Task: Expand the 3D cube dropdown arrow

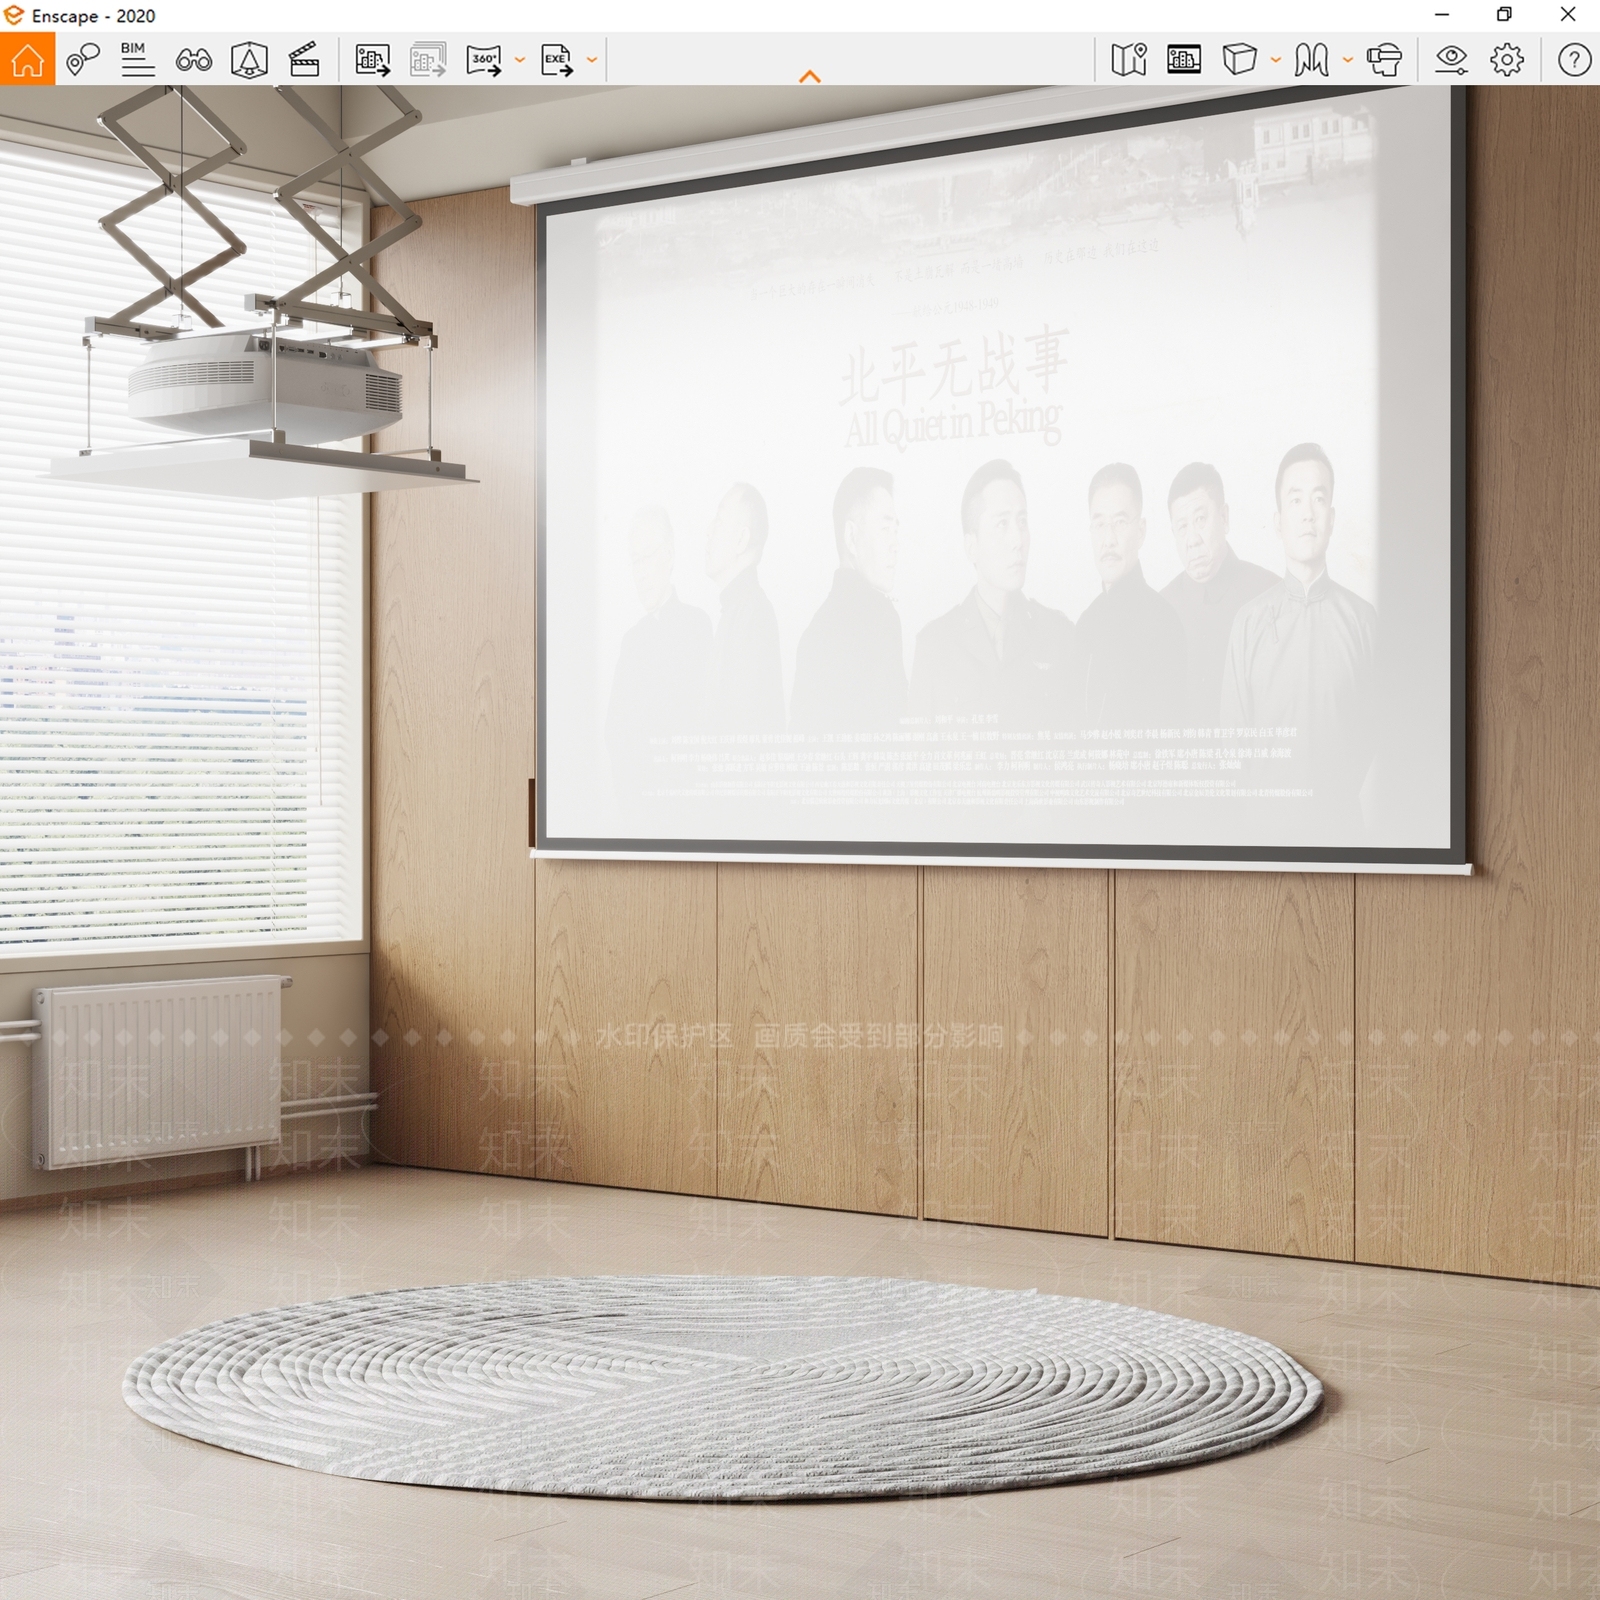Action: tap(1275, 60)
